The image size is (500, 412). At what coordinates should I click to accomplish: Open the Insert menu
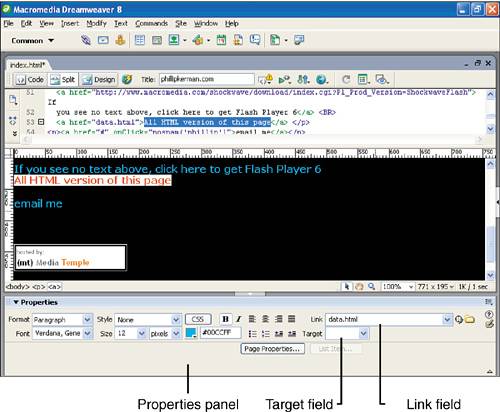pyautogui.click(x=70, y=23)
